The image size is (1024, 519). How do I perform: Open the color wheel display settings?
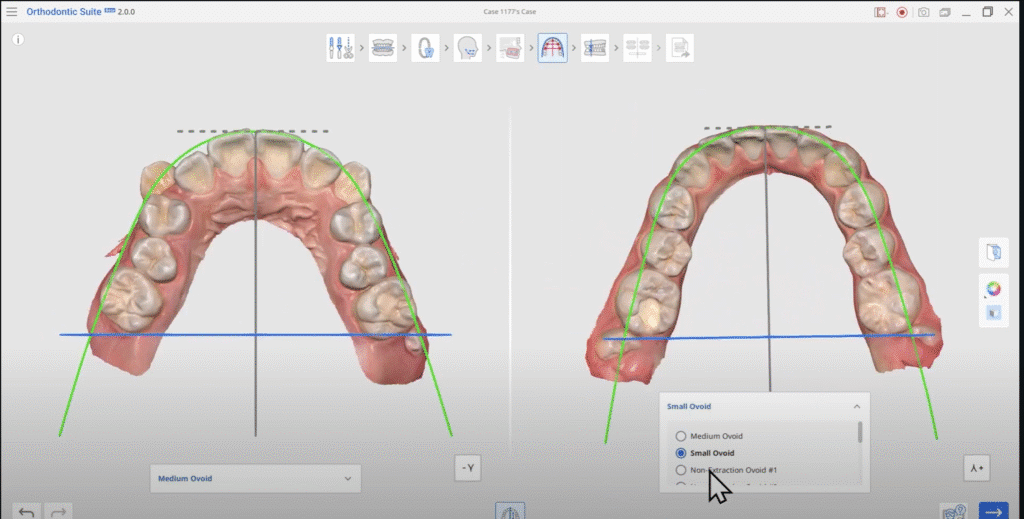tap(993, 289)
